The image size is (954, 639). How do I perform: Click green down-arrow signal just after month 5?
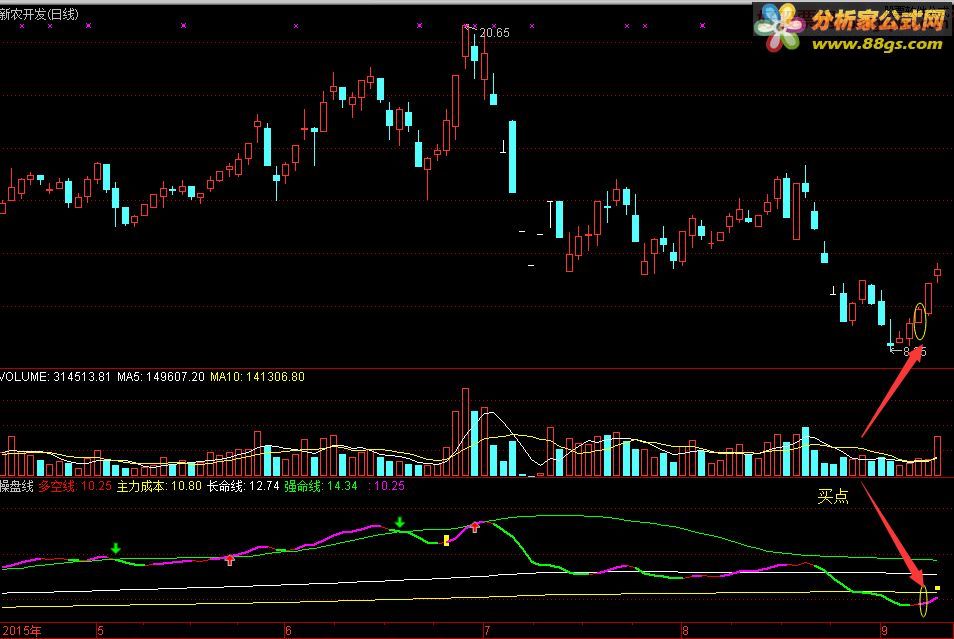point(116,548)
